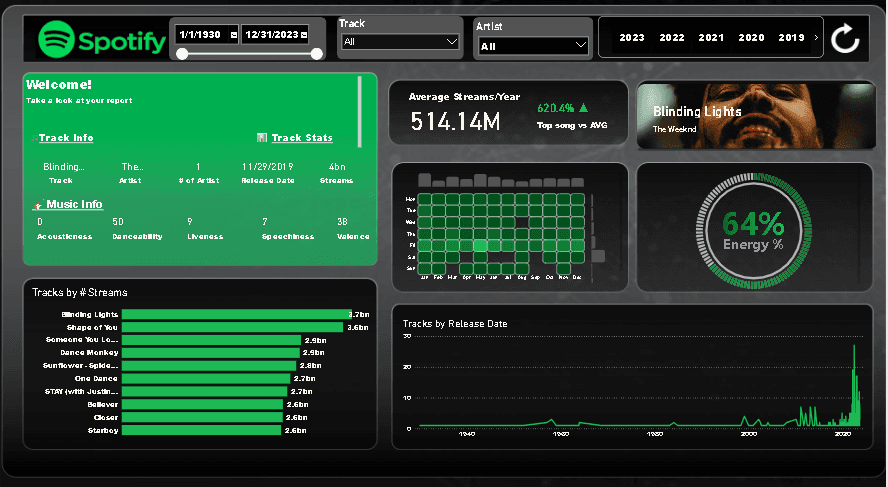Screen dimensions: 888x487
Task: Select the Blinding Lights bar in chart
Action: tap(237, 314)
